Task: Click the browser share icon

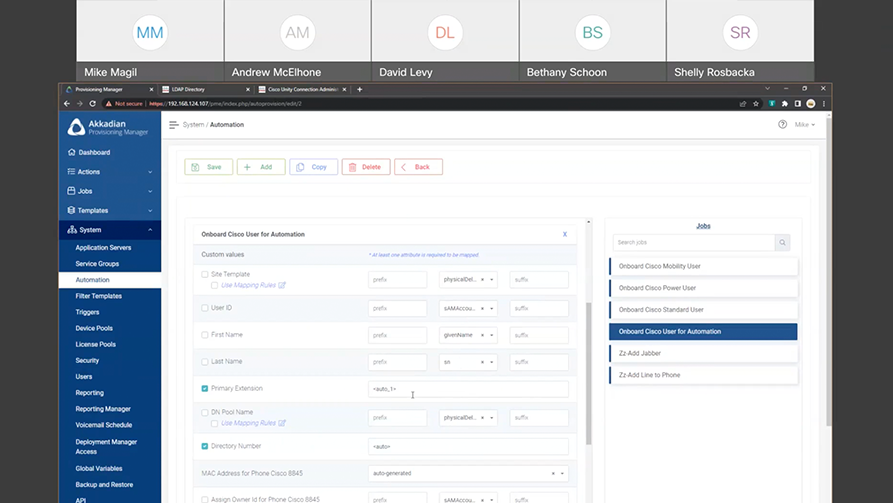Action: [x=743, y=104]
